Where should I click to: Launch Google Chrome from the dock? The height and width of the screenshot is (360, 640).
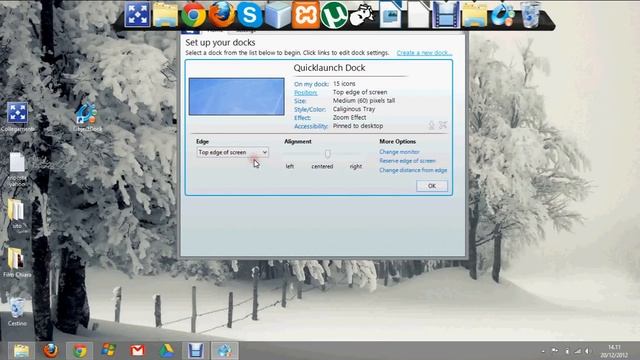[193, 15]
